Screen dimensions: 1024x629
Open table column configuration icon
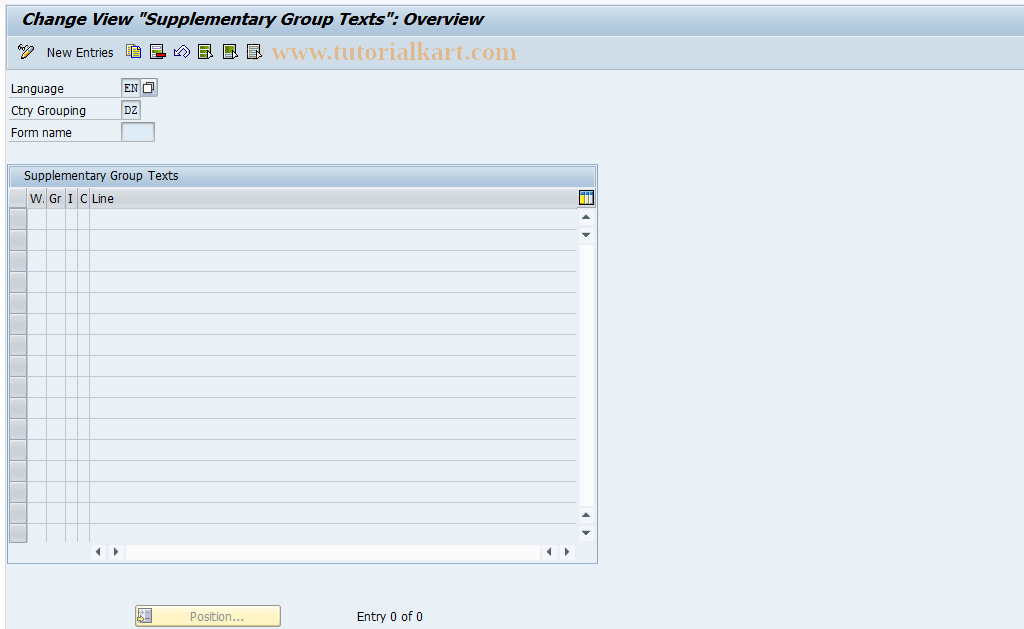(586, 198)
